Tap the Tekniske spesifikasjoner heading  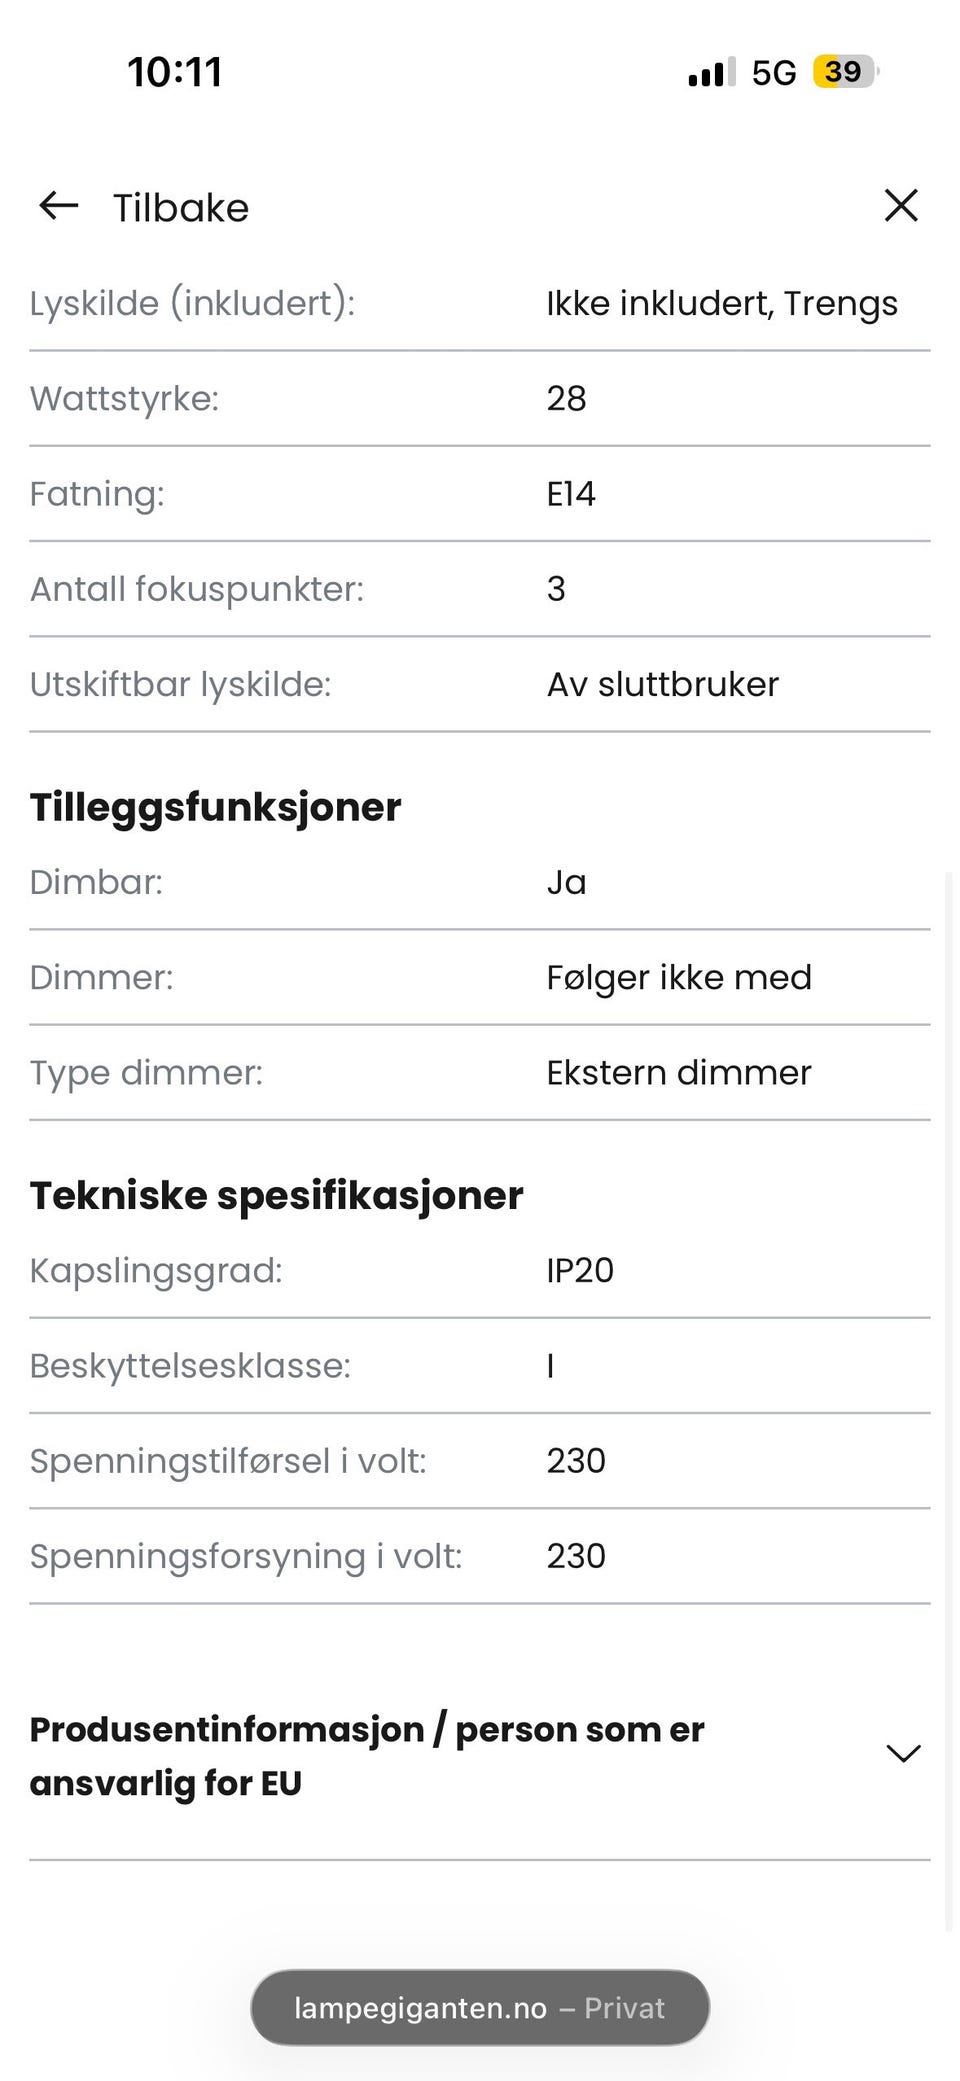coord(276,1195)
